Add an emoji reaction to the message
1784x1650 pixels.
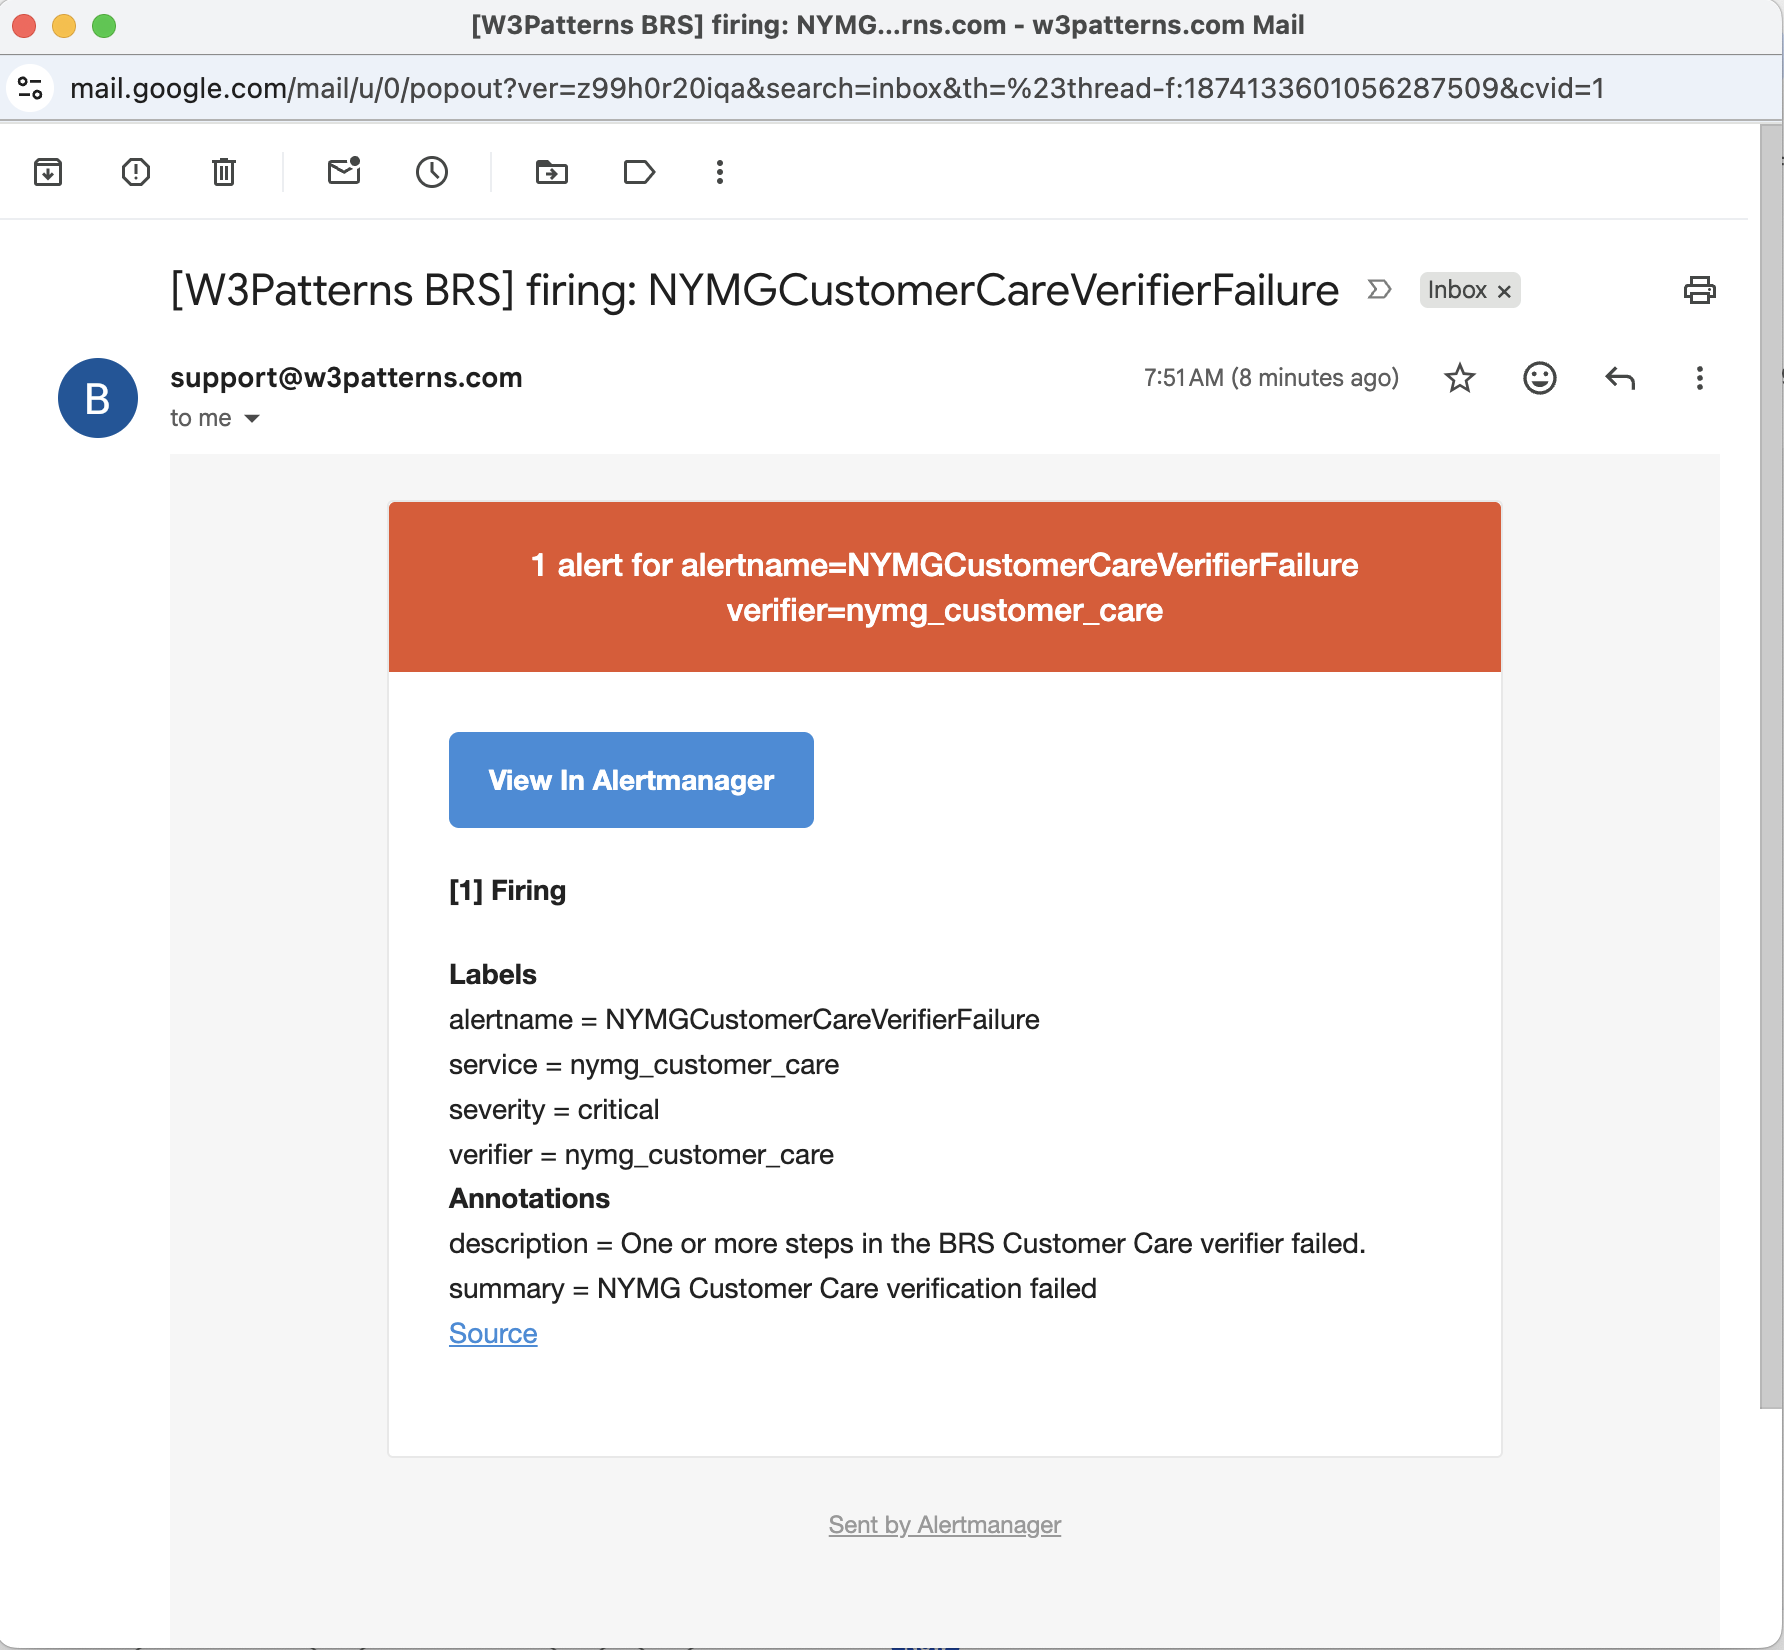[1540, 378]
